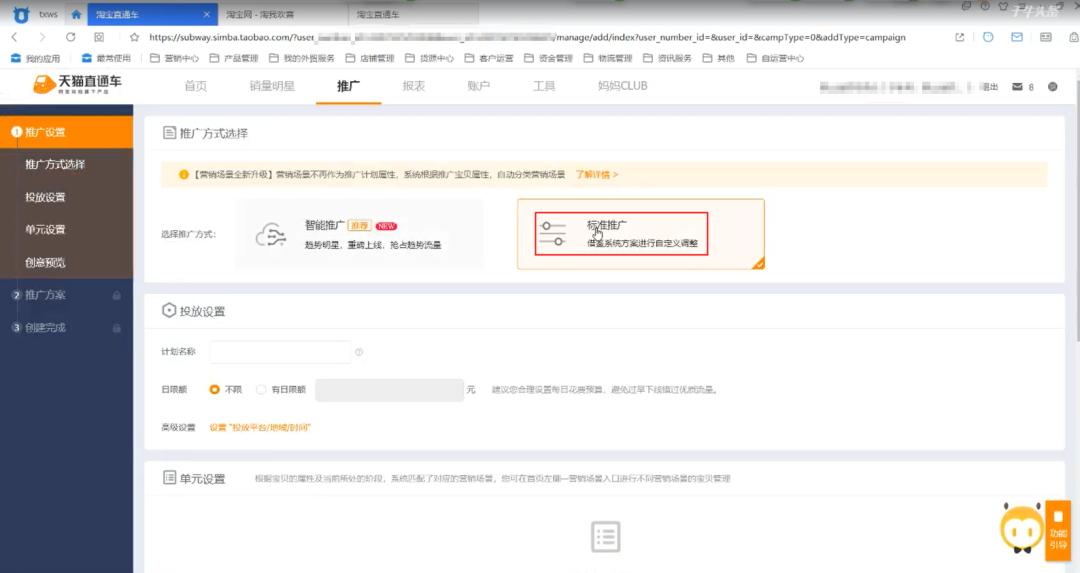This screenshot has width=1080, height=573.
Task: Expand the 产品管理 bookmark folder
Action: (233, 59)
